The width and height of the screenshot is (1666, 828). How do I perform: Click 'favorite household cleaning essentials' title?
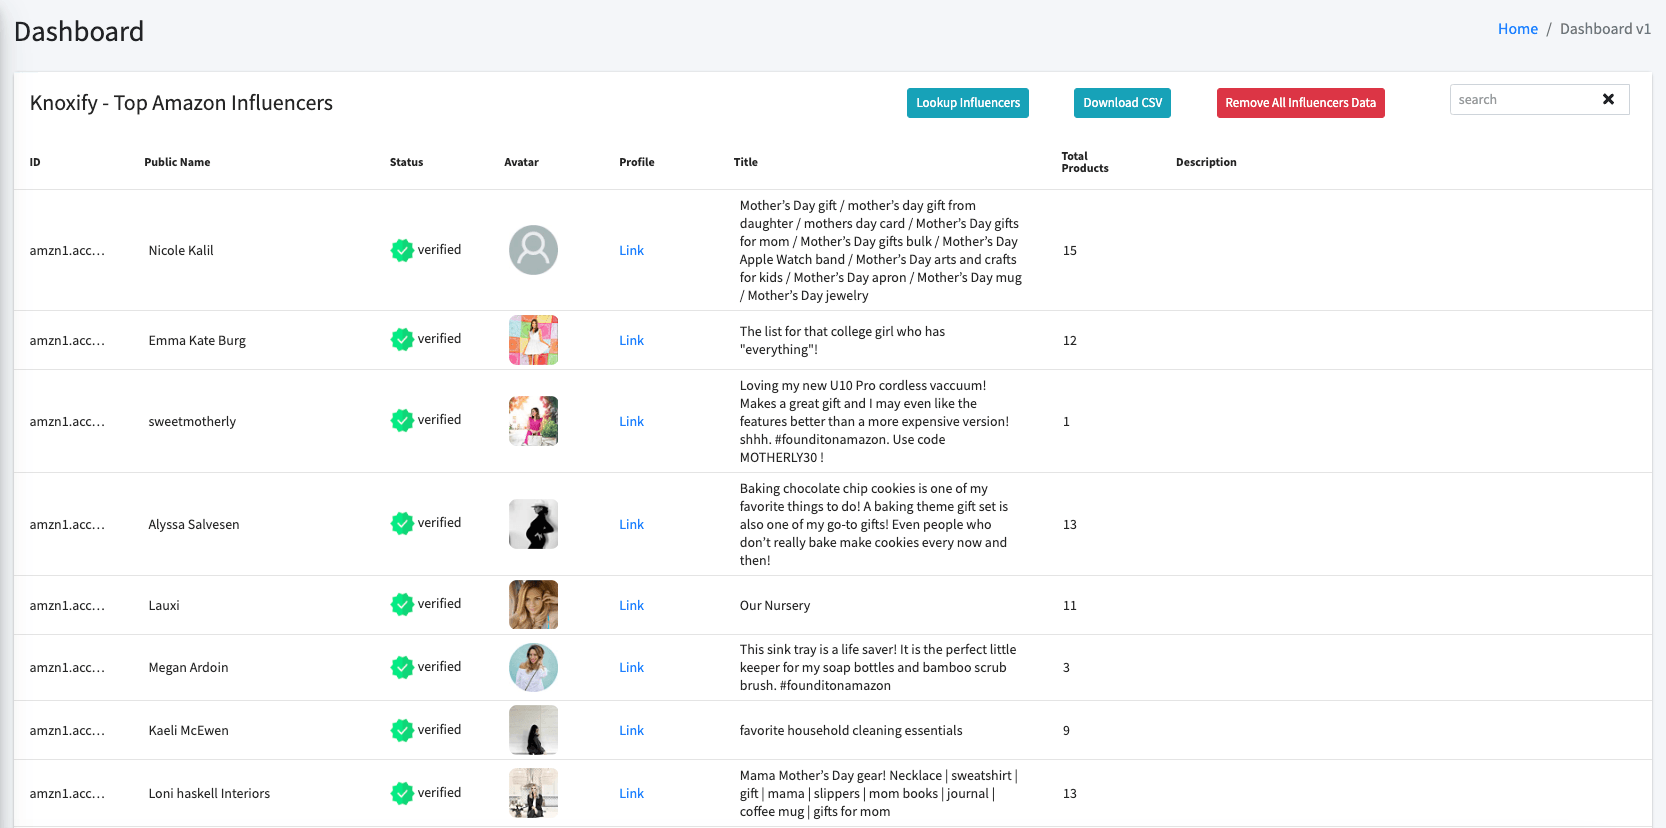tap(851, 731)
